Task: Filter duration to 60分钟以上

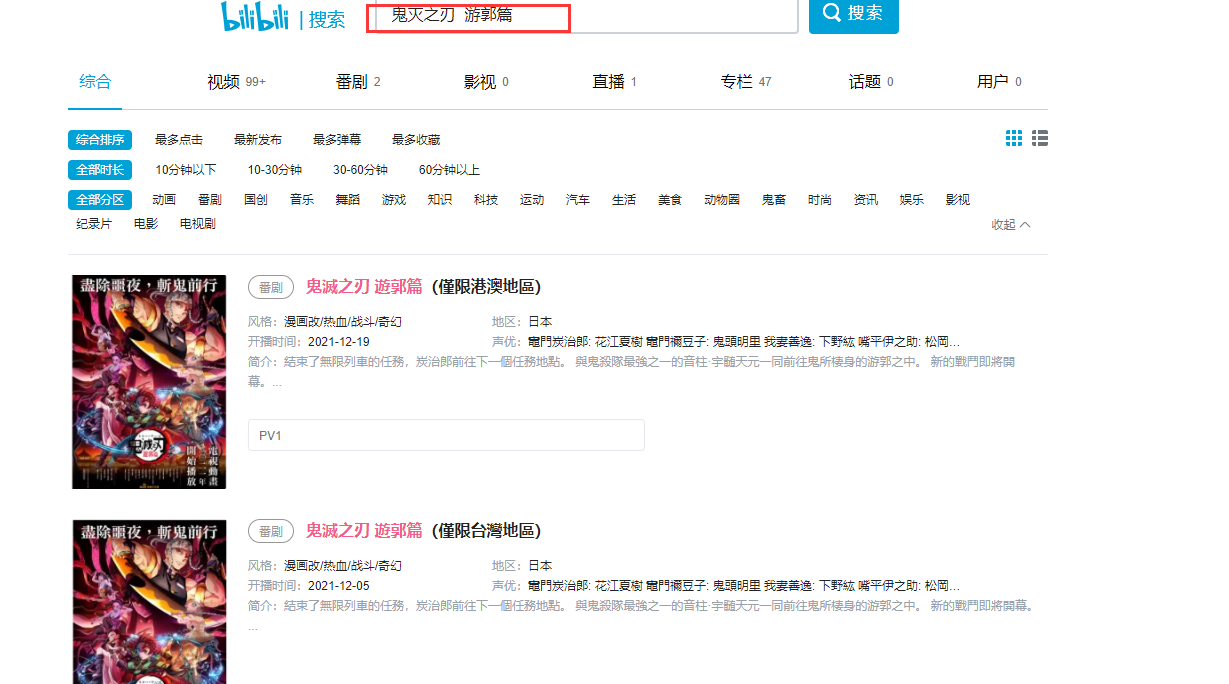Action: [x=449, y=170]
